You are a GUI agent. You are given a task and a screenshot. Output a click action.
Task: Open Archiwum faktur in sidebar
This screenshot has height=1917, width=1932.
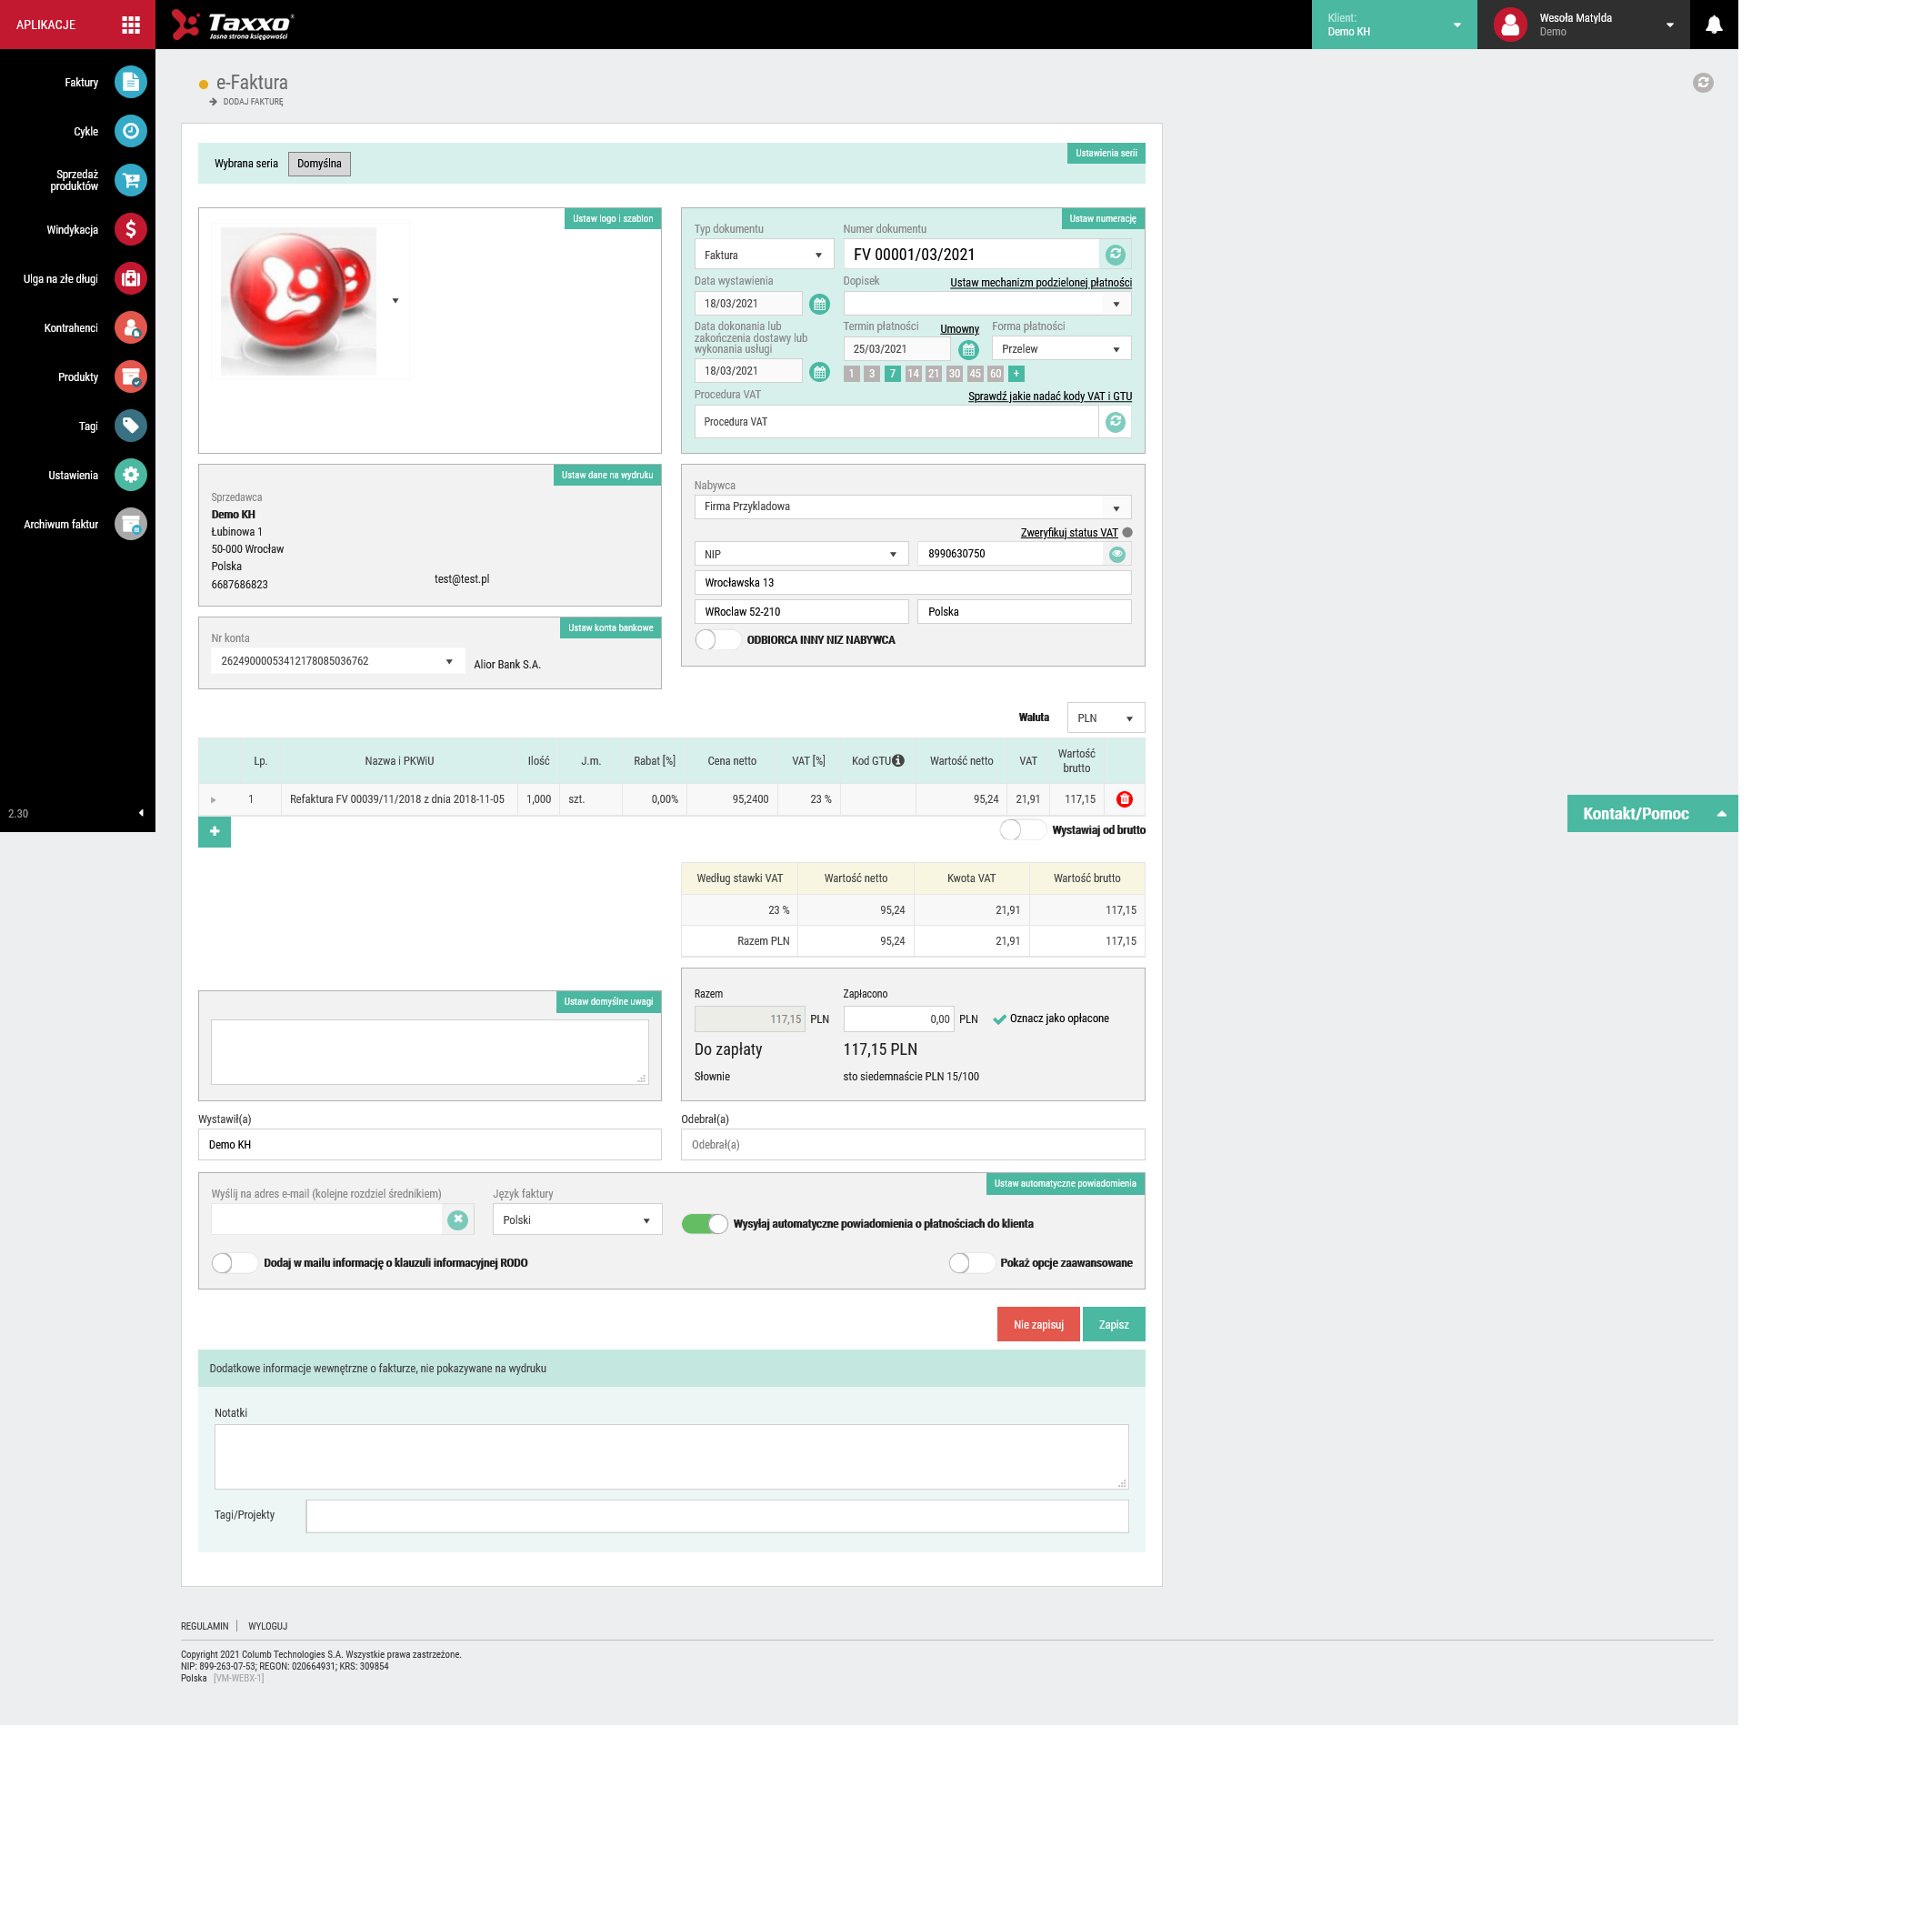point(130,524)
